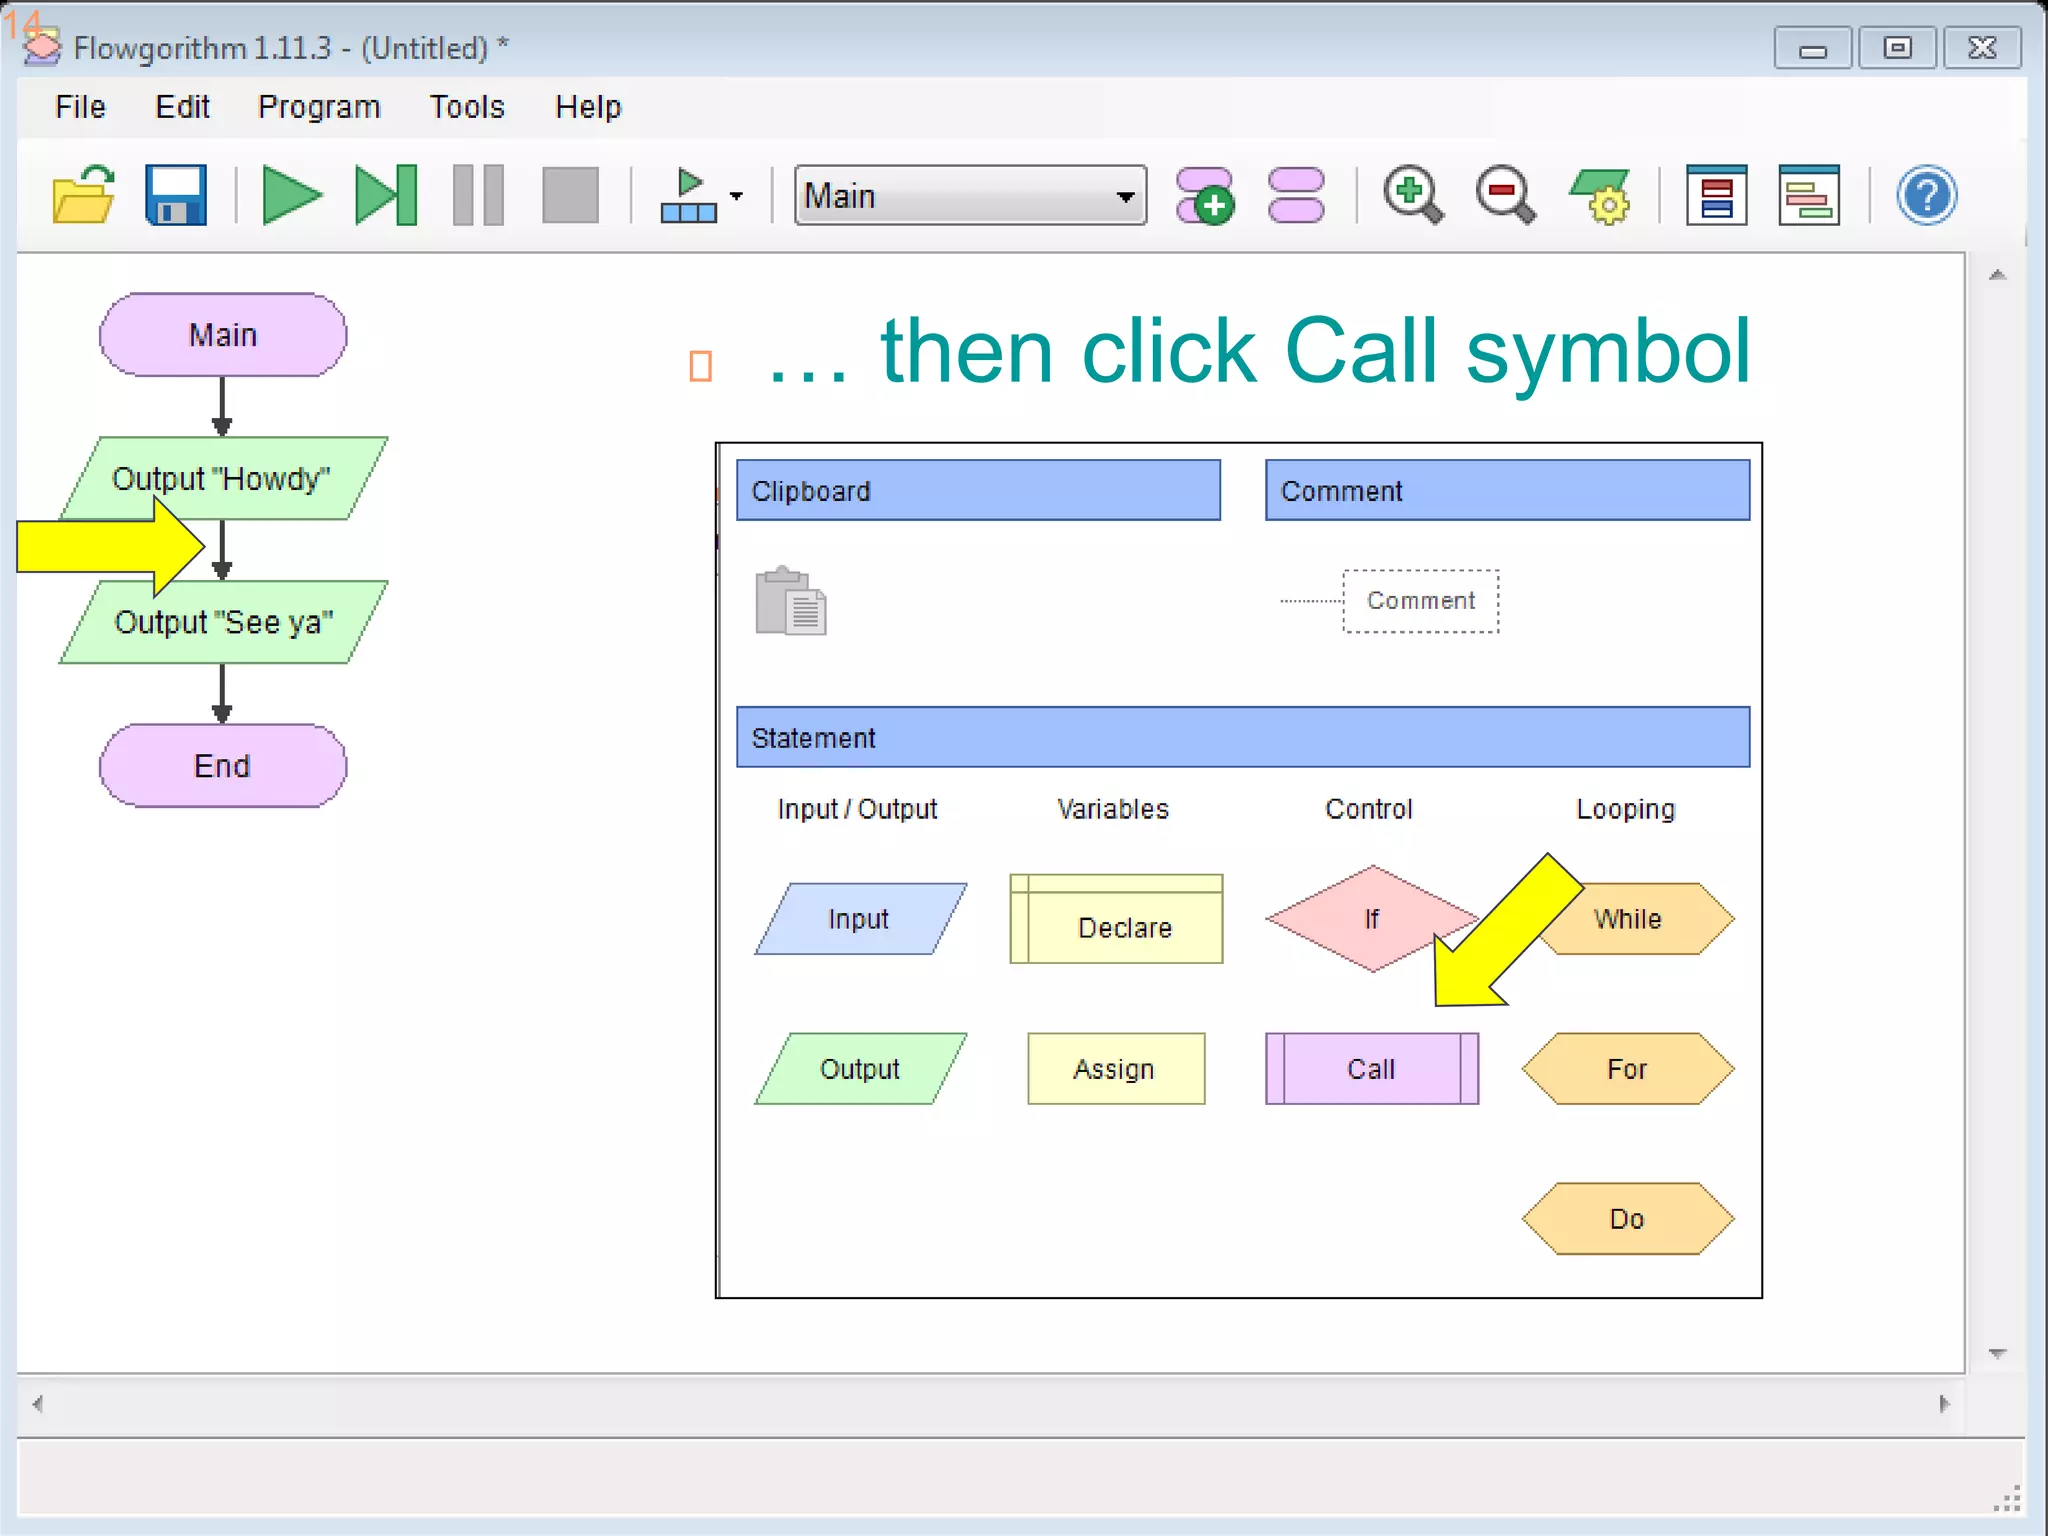Choose the While loop shape
2048x1536 pixels.
point(1640,920)
